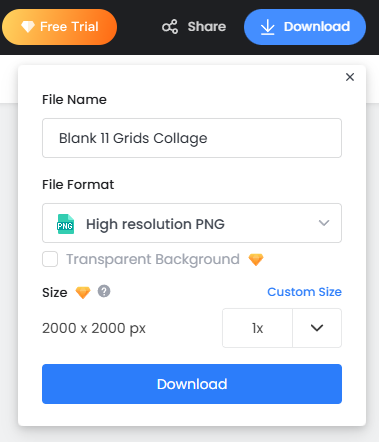Enable the Transparent Background checkbox
The image size is (382, 442).
(50, 259)
